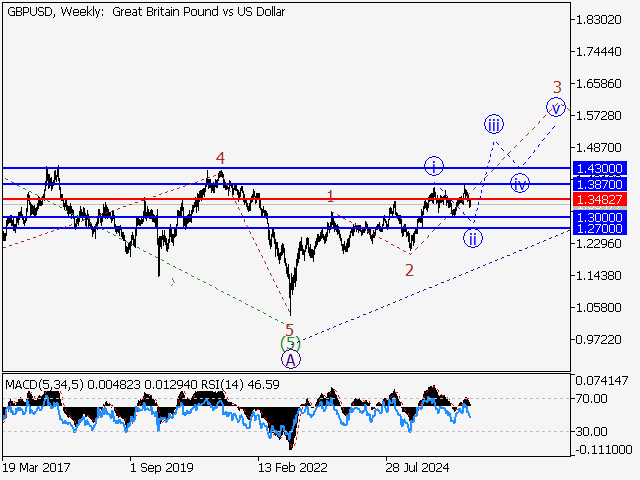Click the circled wave ii label
The height and width of the screenshot is (480, 640).
click(472, 237)
